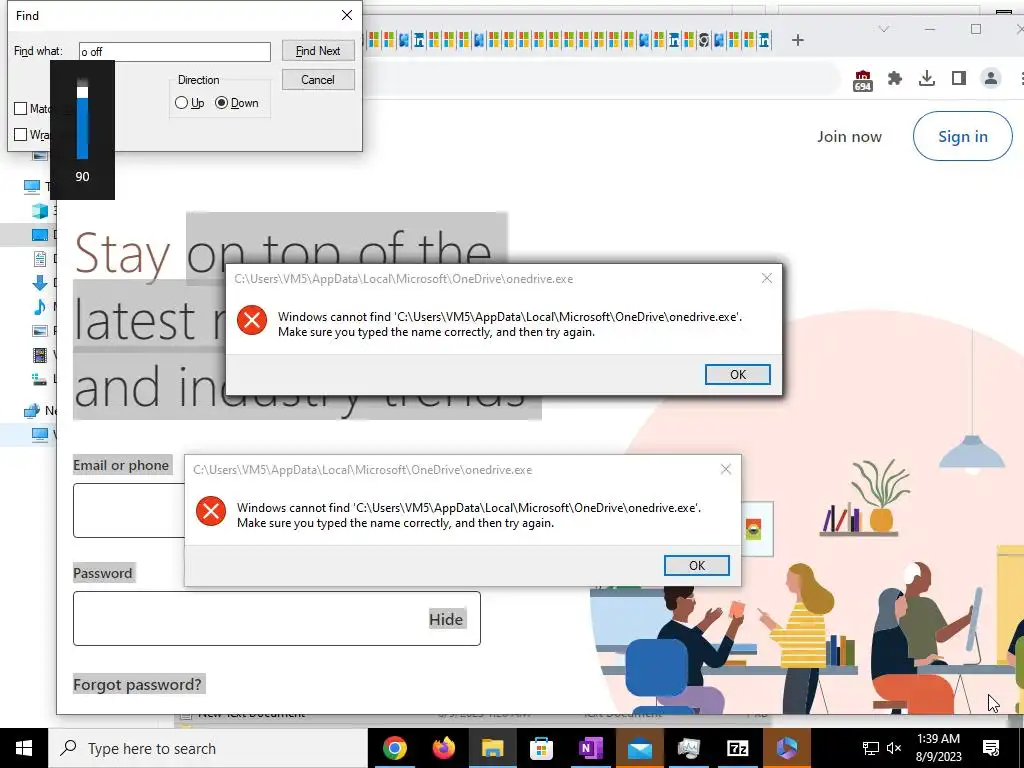Switch to the tab with Chrome globe icon

pos(704,40)
